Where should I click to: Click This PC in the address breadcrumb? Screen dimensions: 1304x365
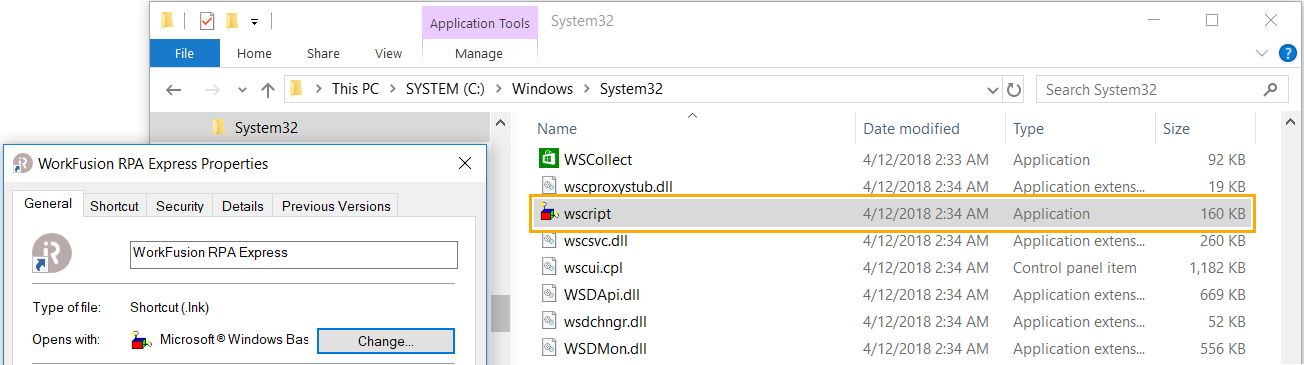355,89
